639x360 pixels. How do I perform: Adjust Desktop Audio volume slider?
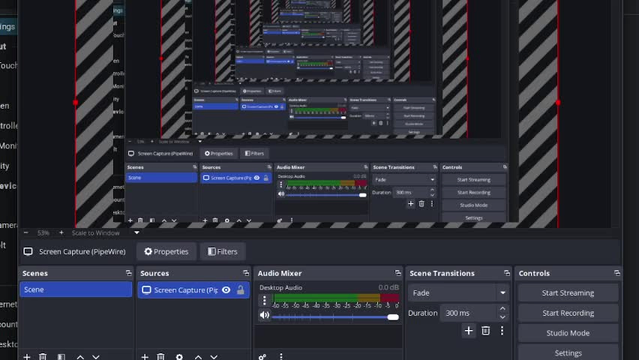[335, 317]
